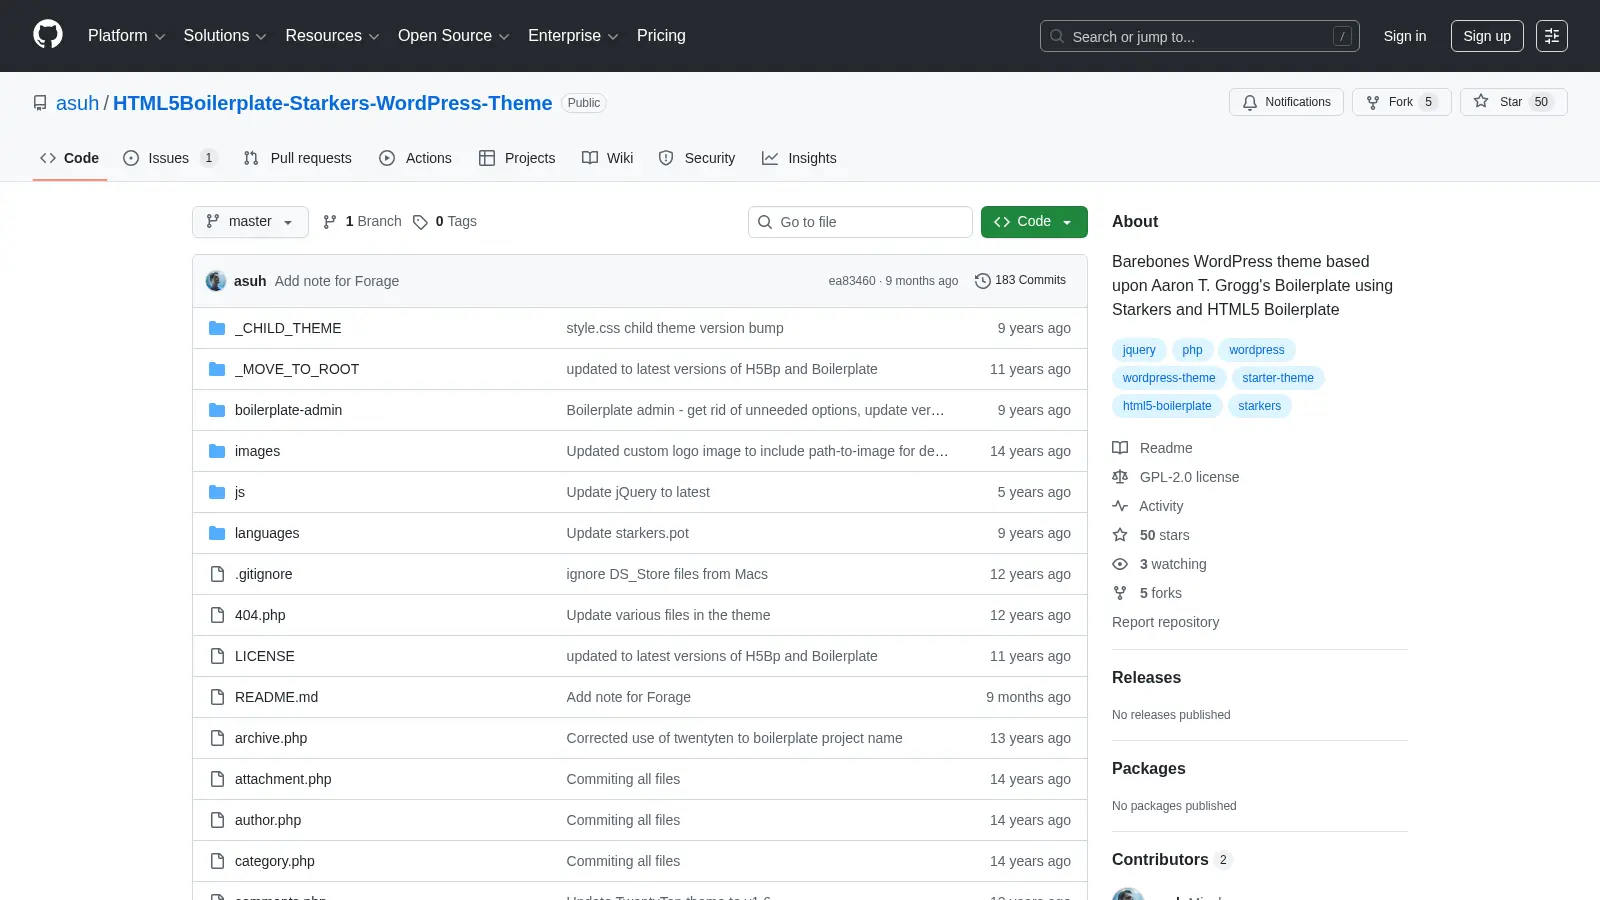Open the 183 Commits history
Screen dimensions: 1600x900
coord(1021,281)
